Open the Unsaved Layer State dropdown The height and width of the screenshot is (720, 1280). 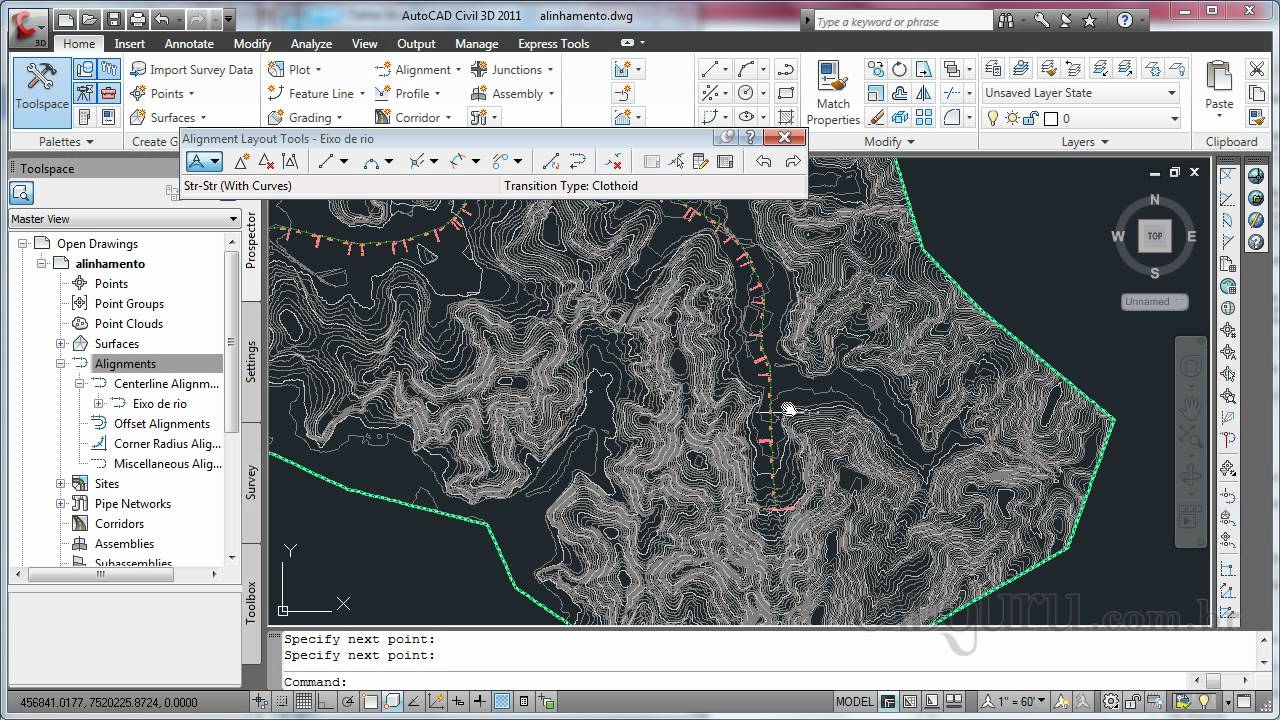pyautogui.click(x=1081, y=93)
